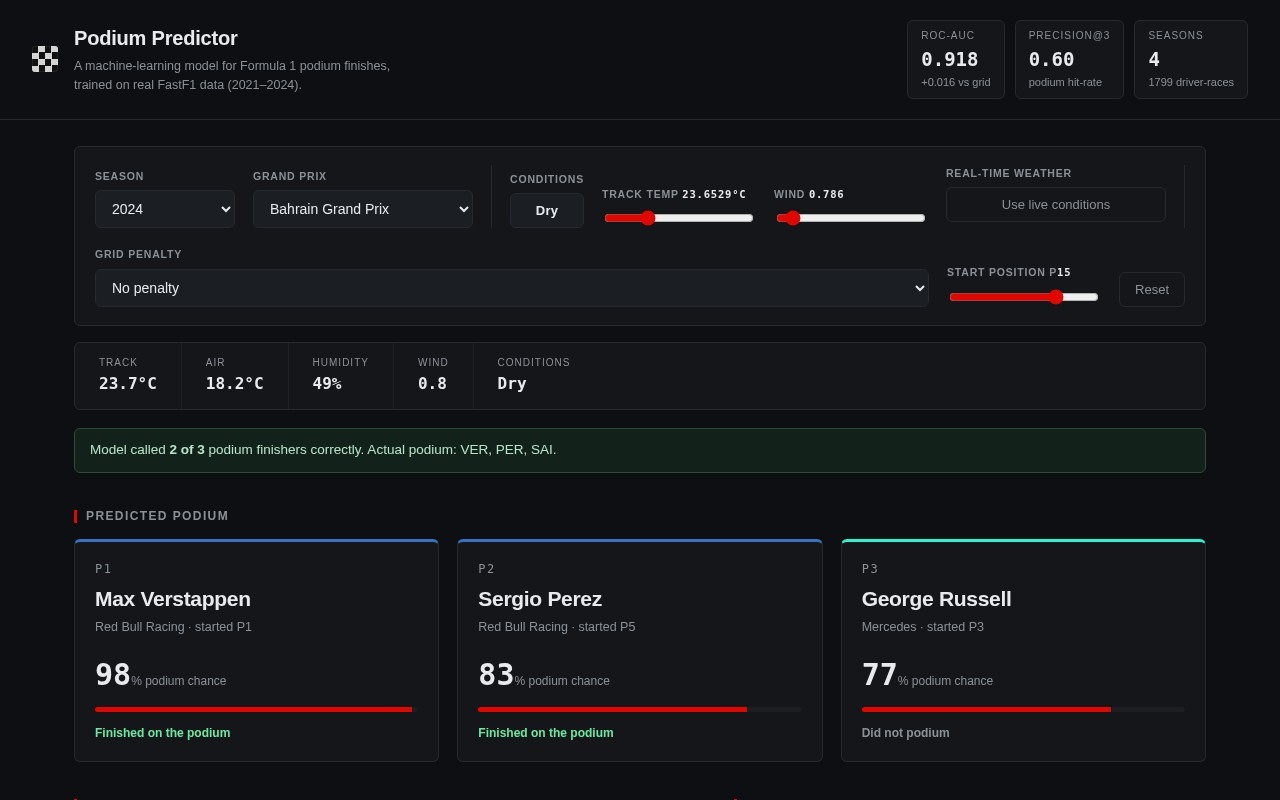Click the Predicted Podium heading
Viewport: 1280px width, 800px height.
tap(157, 516)
